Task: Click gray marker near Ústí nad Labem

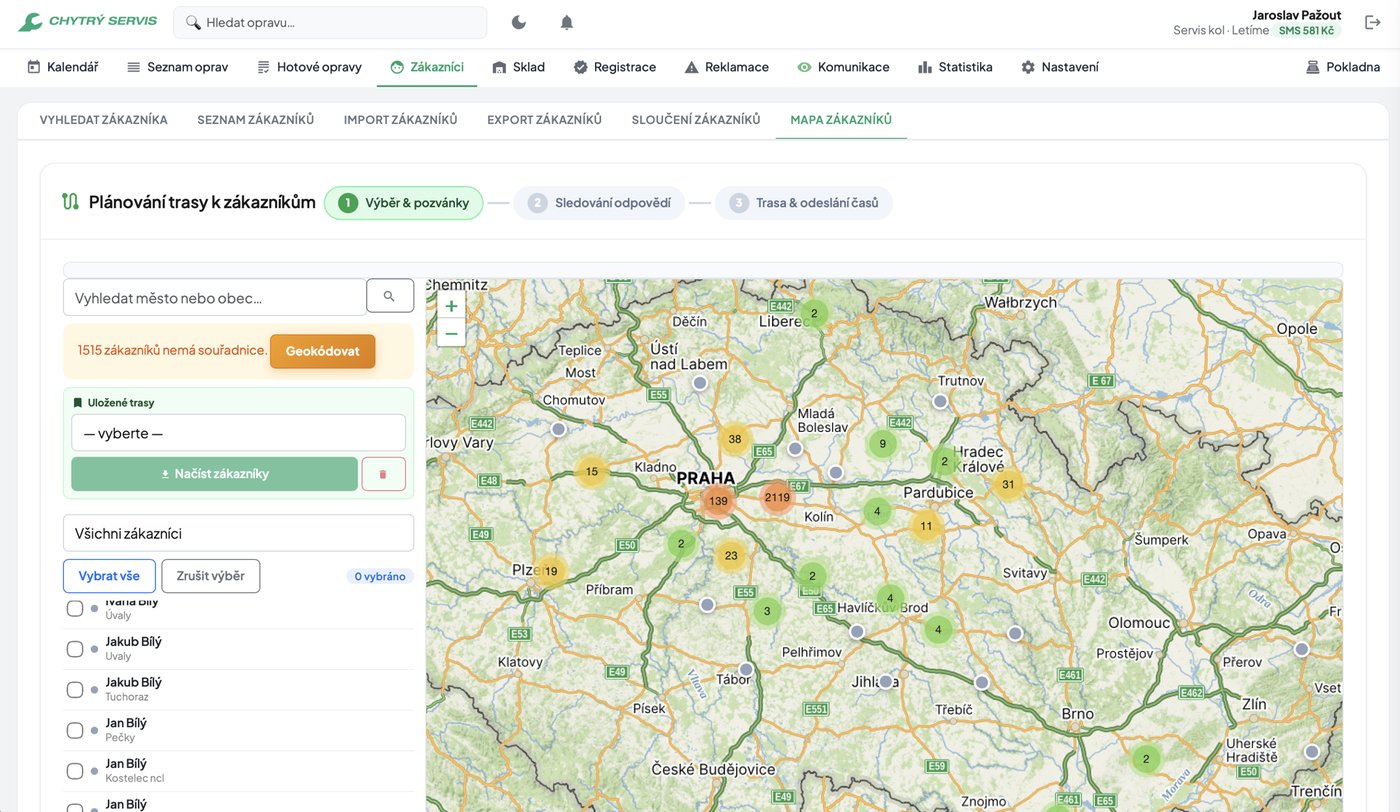Action: click(700, 383)
